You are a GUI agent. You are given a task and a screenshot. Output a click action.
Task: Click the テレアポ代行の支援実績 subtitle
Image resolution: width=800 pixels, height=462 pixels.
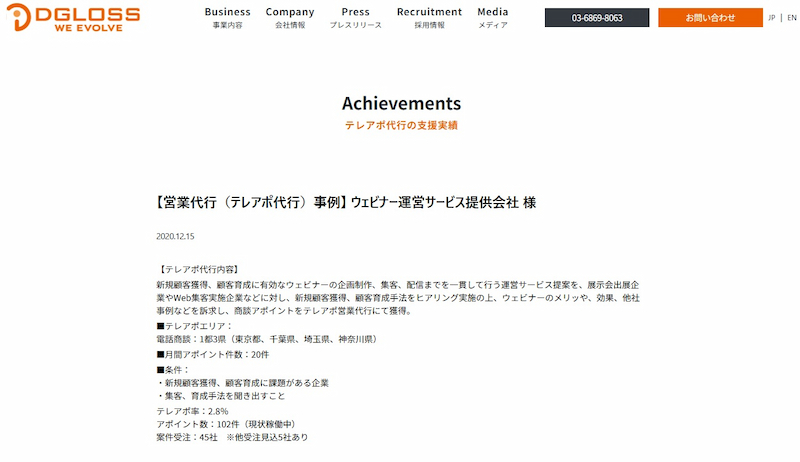tap(402, 125)
